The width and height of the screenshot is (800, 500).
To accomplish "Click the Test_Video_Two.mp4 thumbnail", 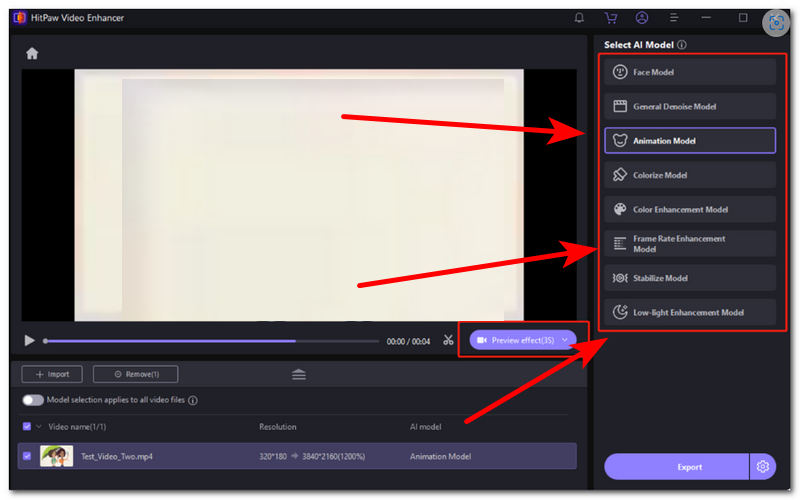I will 57,456.
